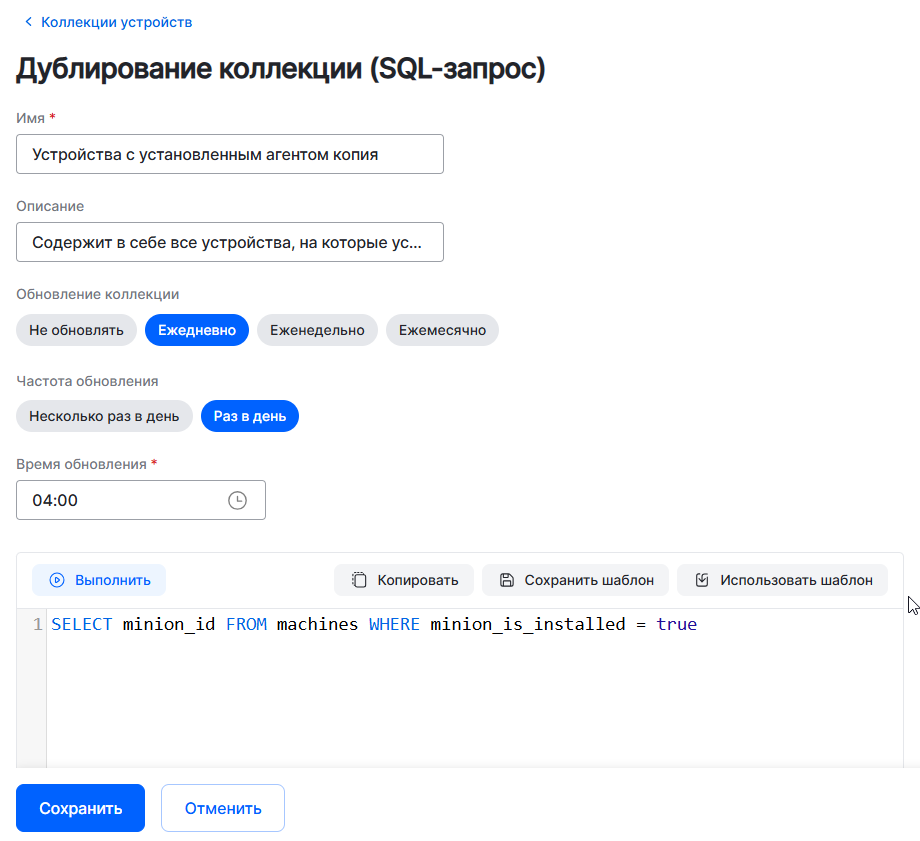Click into the Описание field

[x=229, y=242]
